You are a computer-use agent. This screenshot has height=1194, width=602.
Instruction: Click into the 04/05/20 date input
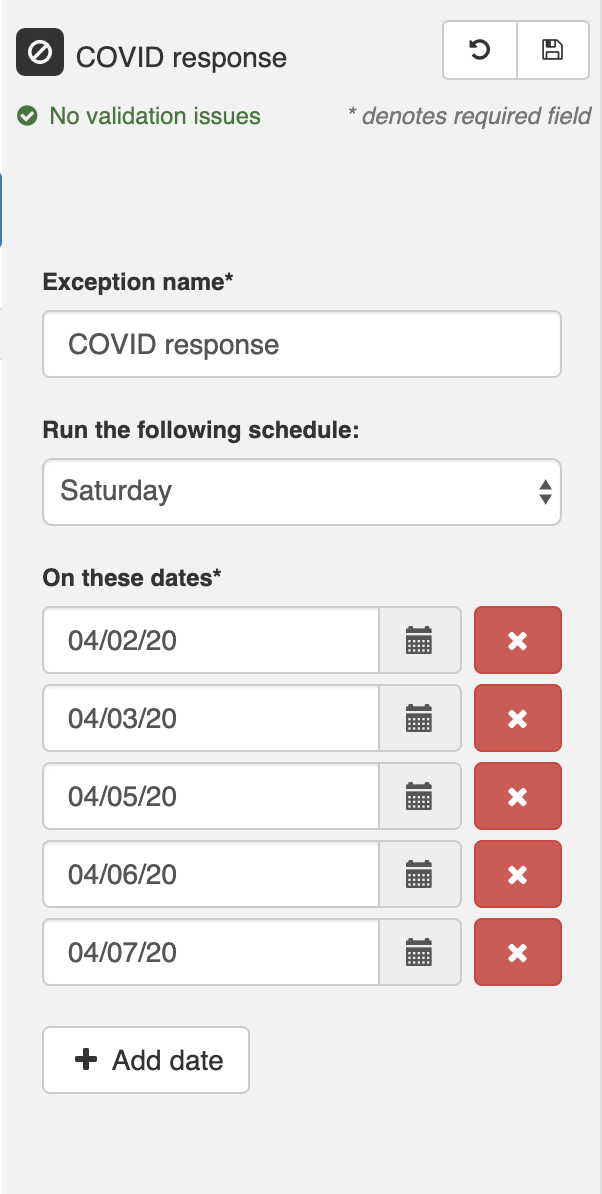click(x=210, y=796)
